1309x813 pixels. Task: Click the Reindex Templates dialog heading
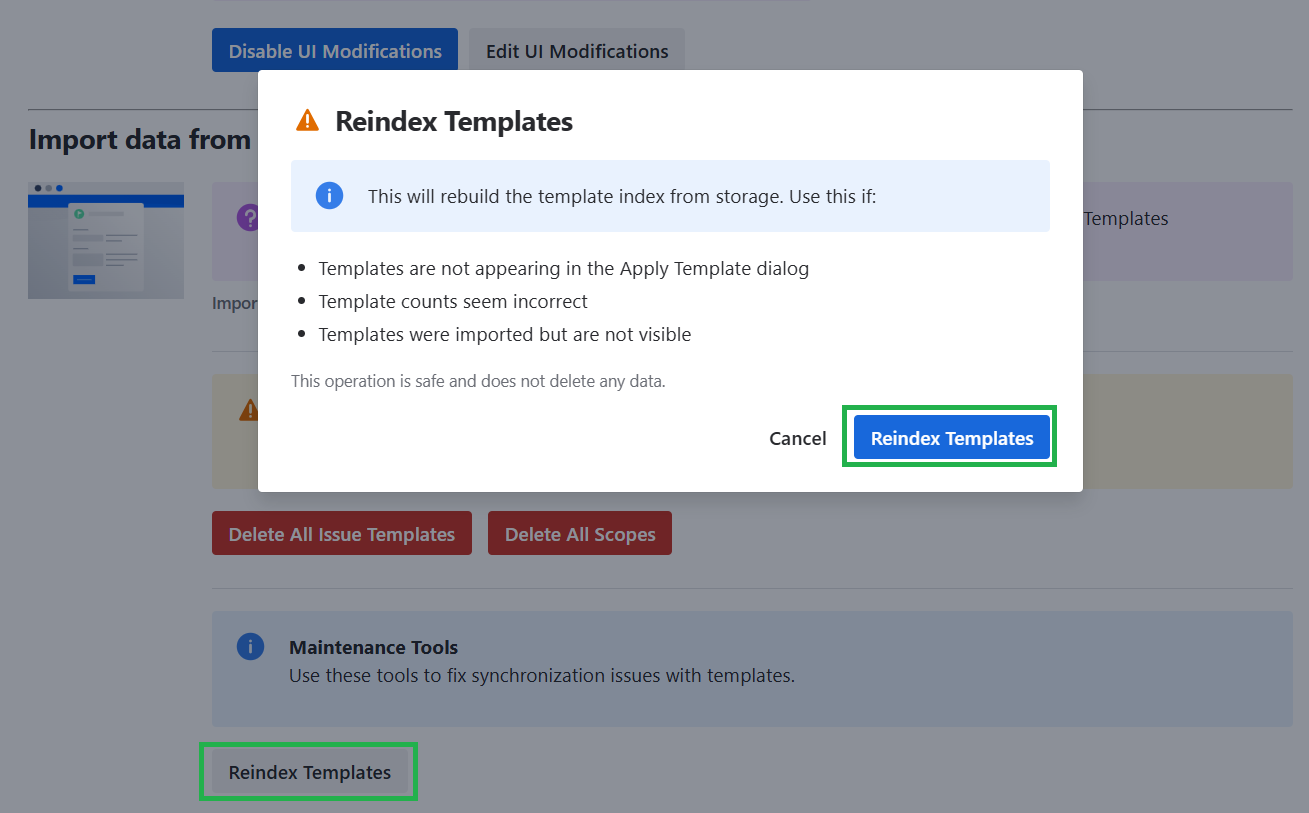(x=454, y=122)
